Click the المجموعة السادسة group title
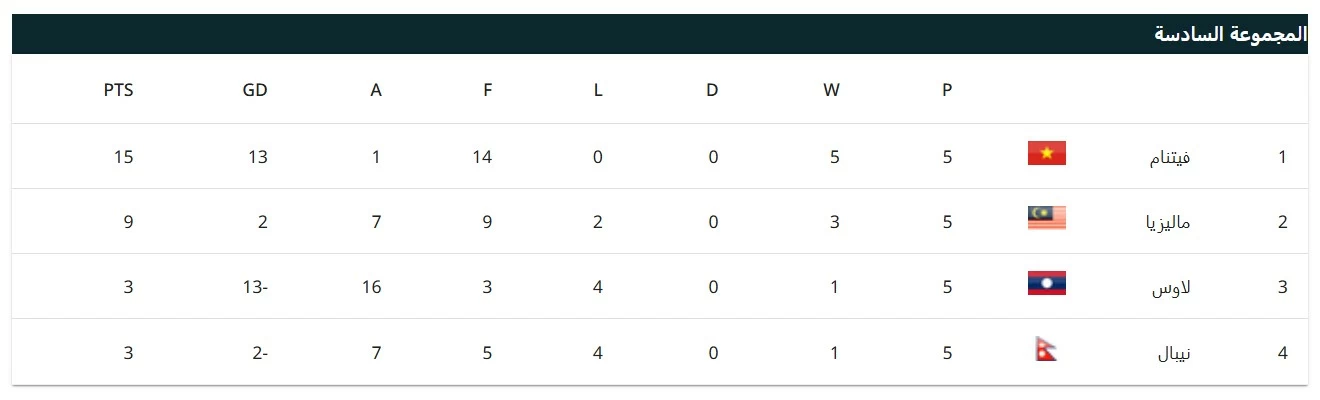1320x400 pixels. click(x=1230, y=34)
